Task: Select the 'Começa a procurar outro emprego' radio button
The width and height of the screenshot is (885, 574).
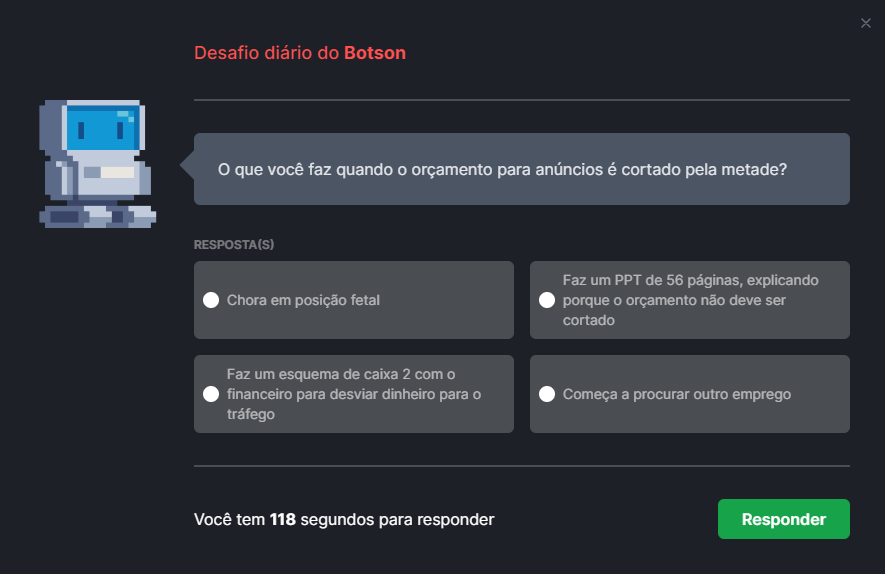Action: 547,394
